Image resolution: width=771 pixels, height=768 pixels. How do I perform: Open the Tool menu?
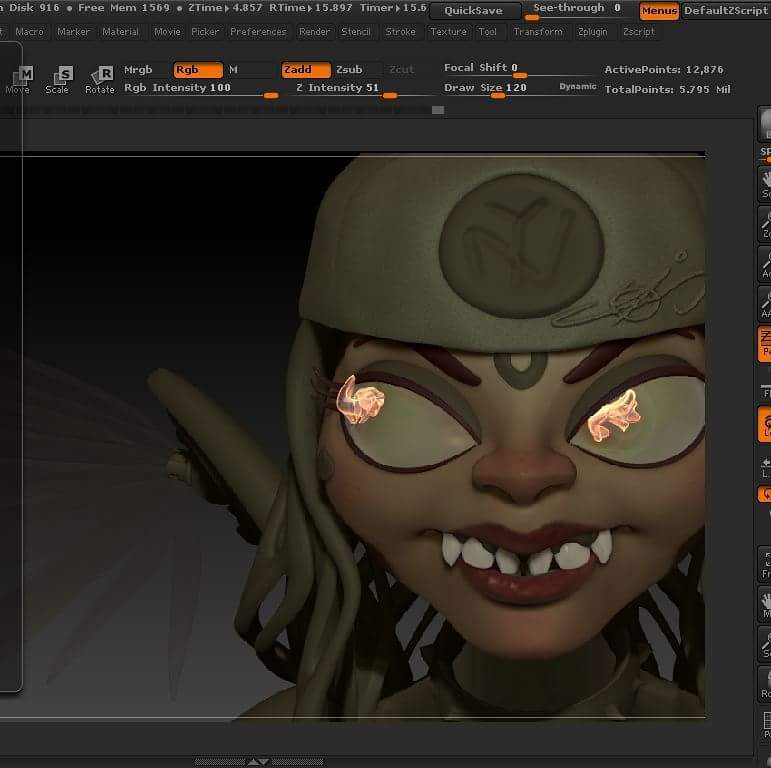point(487,32)
